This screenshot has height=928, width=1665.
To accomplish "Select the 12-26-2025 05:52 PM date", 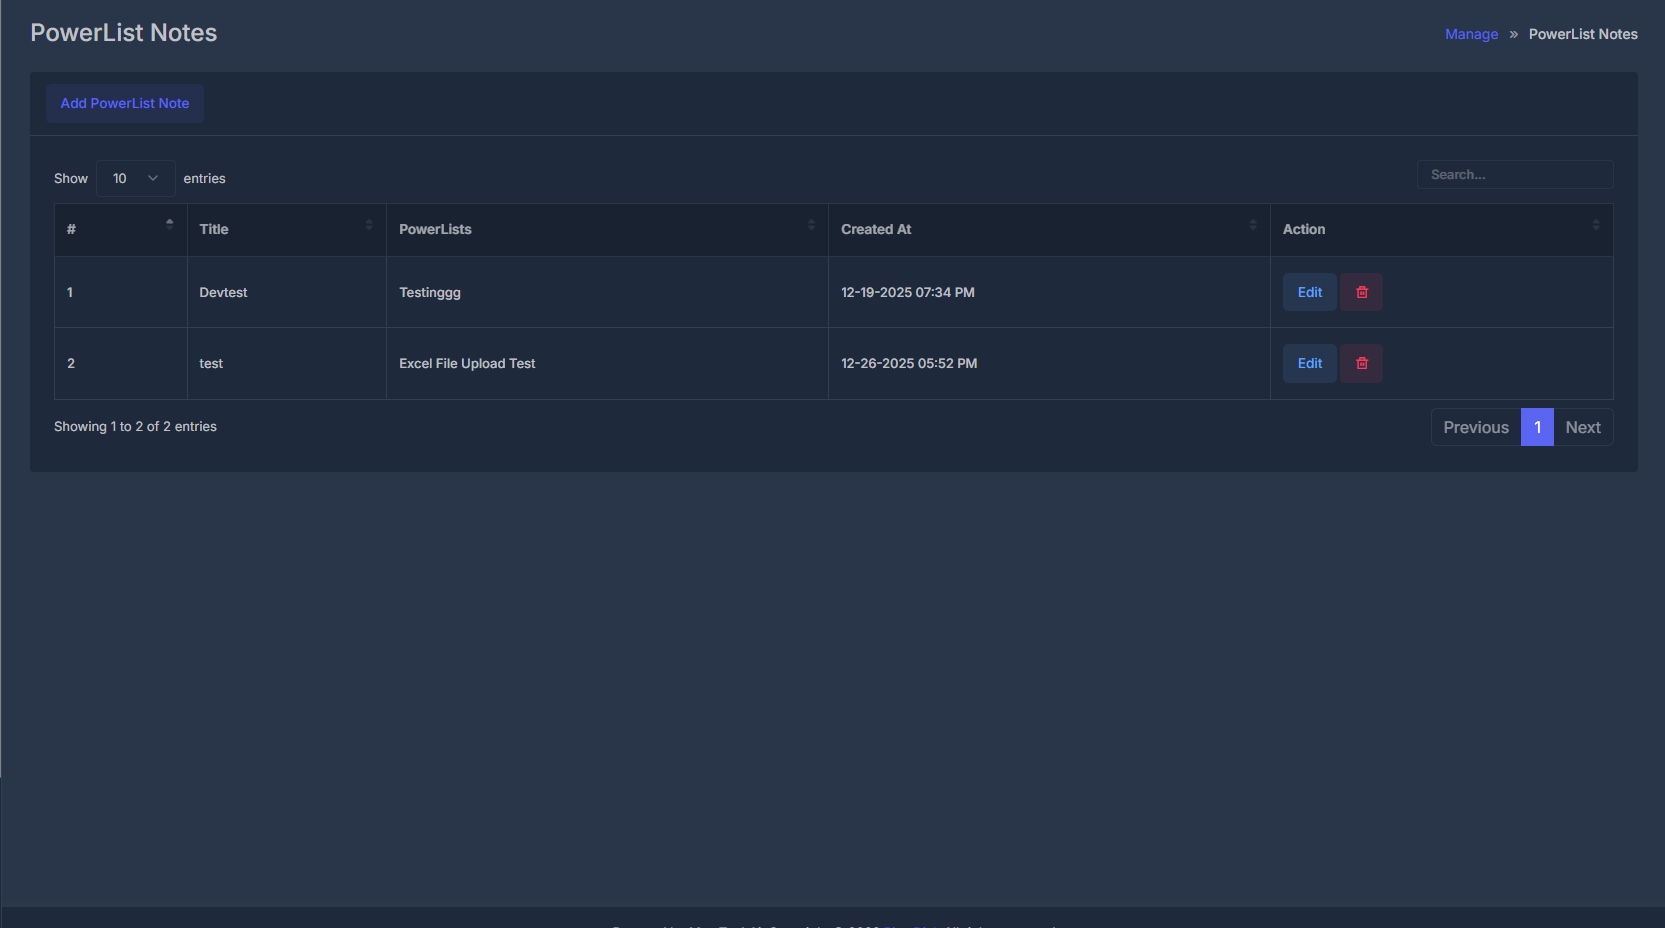I will pos(909,363).
